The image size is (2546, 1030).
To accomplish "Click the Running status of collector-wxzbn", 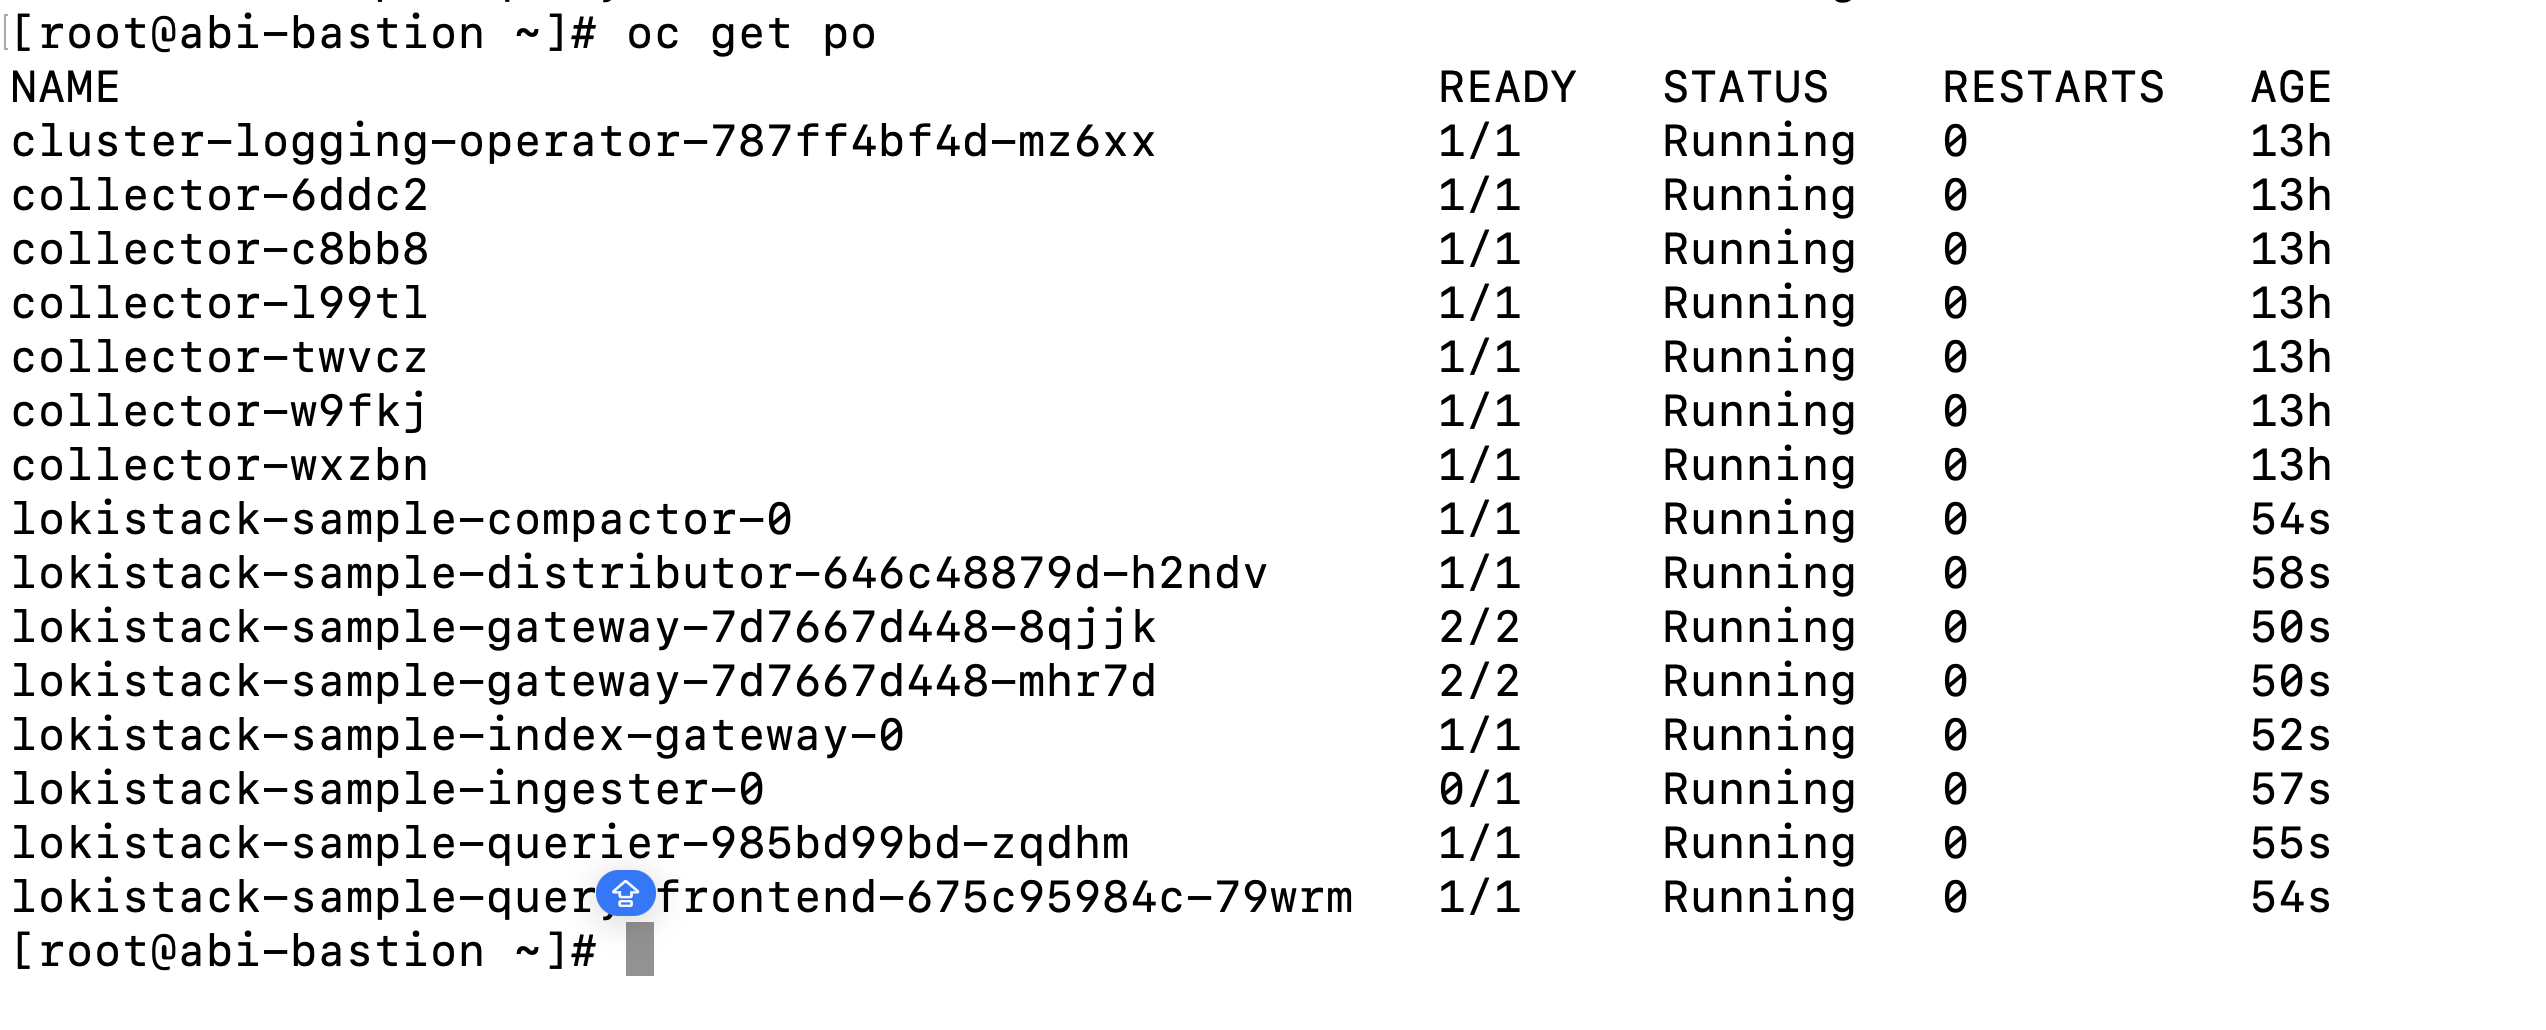I will 1759,466.
